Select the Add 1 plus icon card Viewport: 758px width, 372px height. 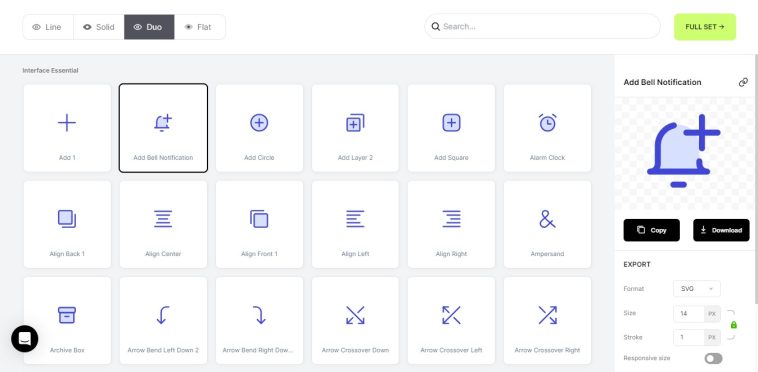click(67, 128)
